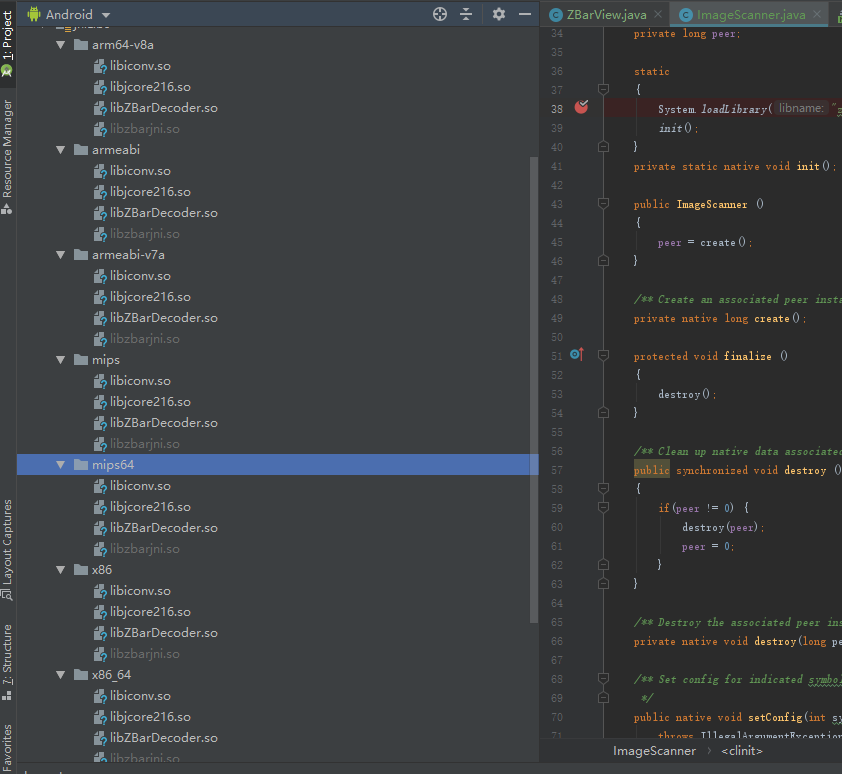Collapse all nodes using the collapse-all icon
The width and height of the screenshot is (842, 774).
tap(467, 15)
